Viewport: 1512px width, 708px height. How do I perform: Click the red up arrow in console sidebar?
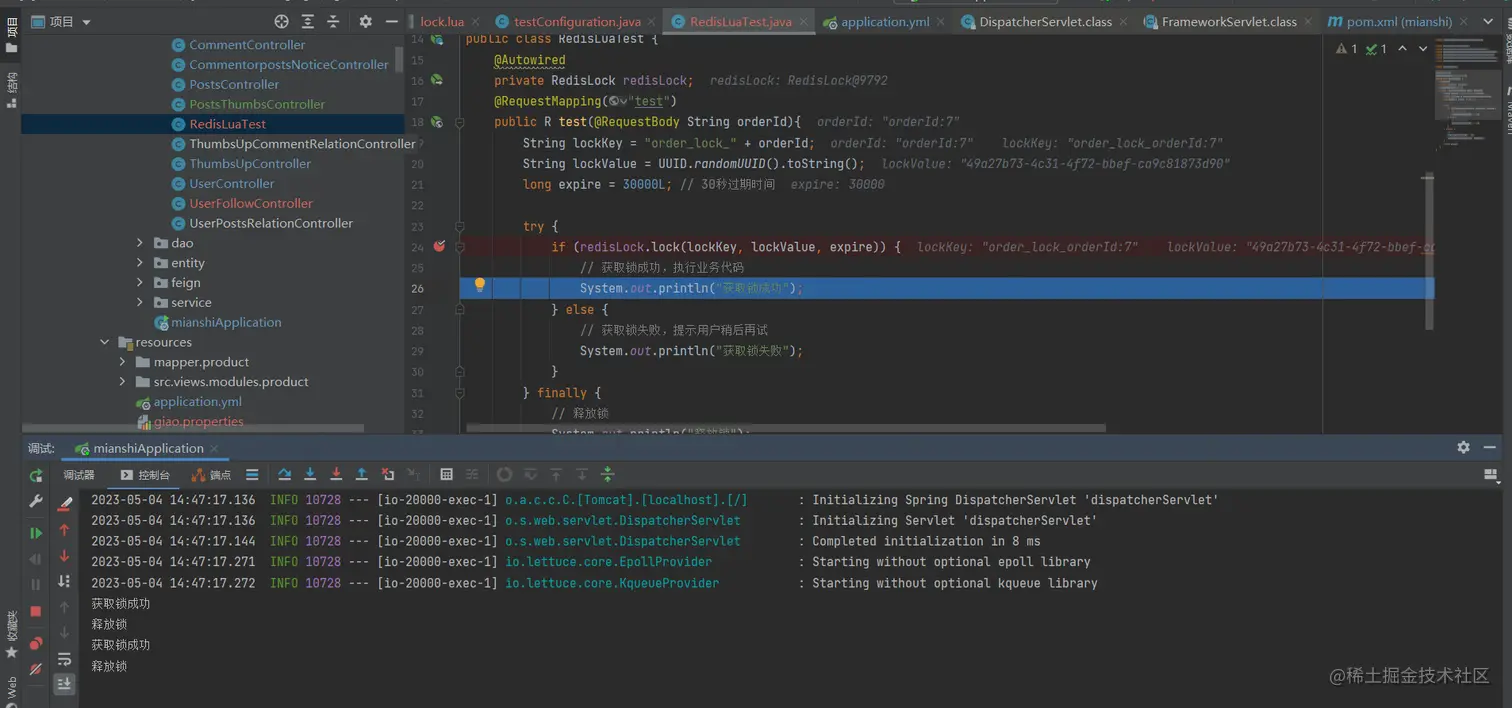click(x=65, y=530)
